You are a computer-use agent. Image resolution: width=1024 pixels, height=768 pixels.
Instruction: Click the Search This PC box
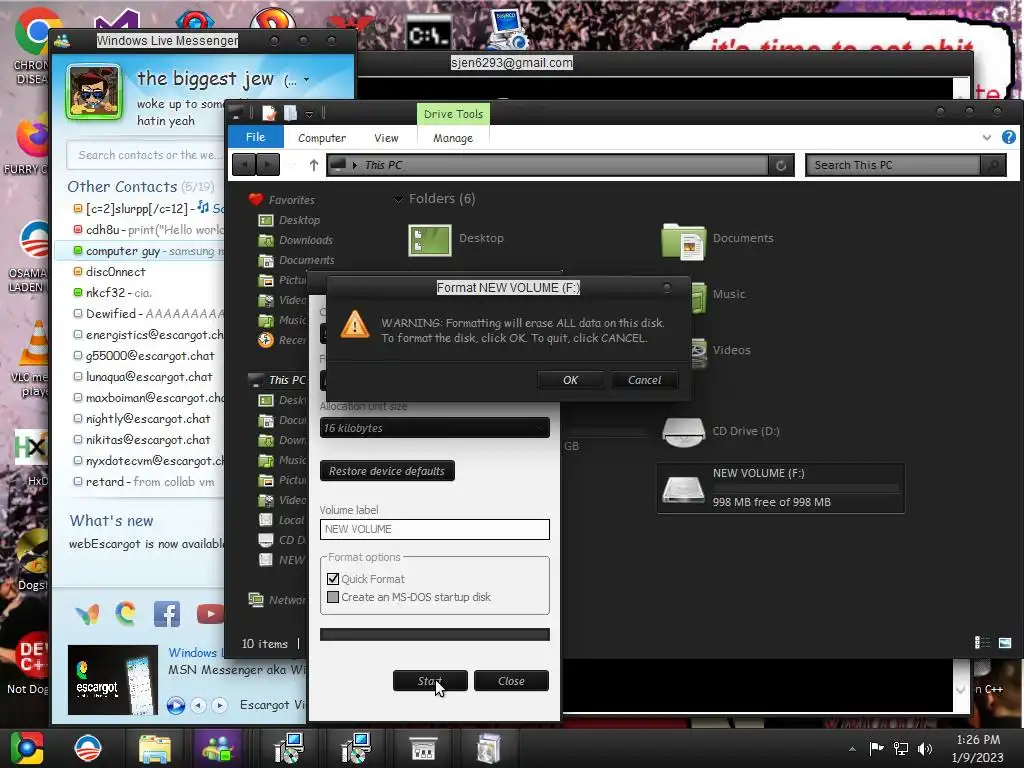tap(893, 165)
